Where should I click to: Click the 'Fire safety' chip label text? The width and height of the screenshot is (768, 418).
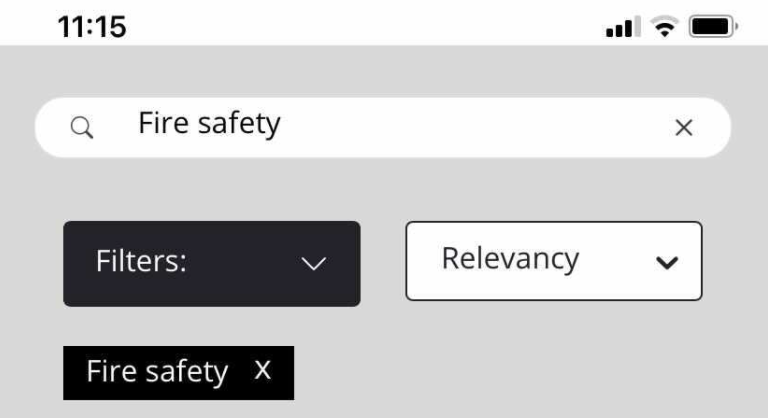[157, 372]
